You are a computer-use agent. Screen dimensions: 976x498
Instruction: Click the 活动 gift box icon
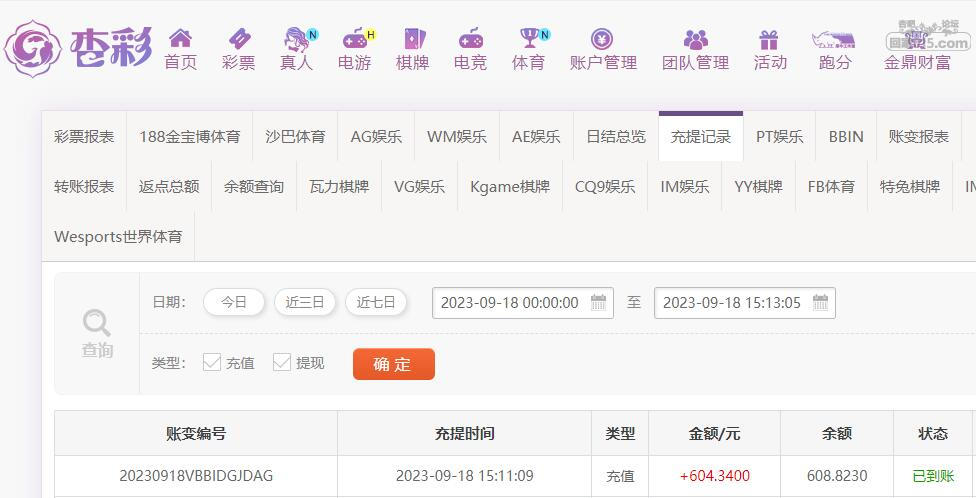[769, 39]
